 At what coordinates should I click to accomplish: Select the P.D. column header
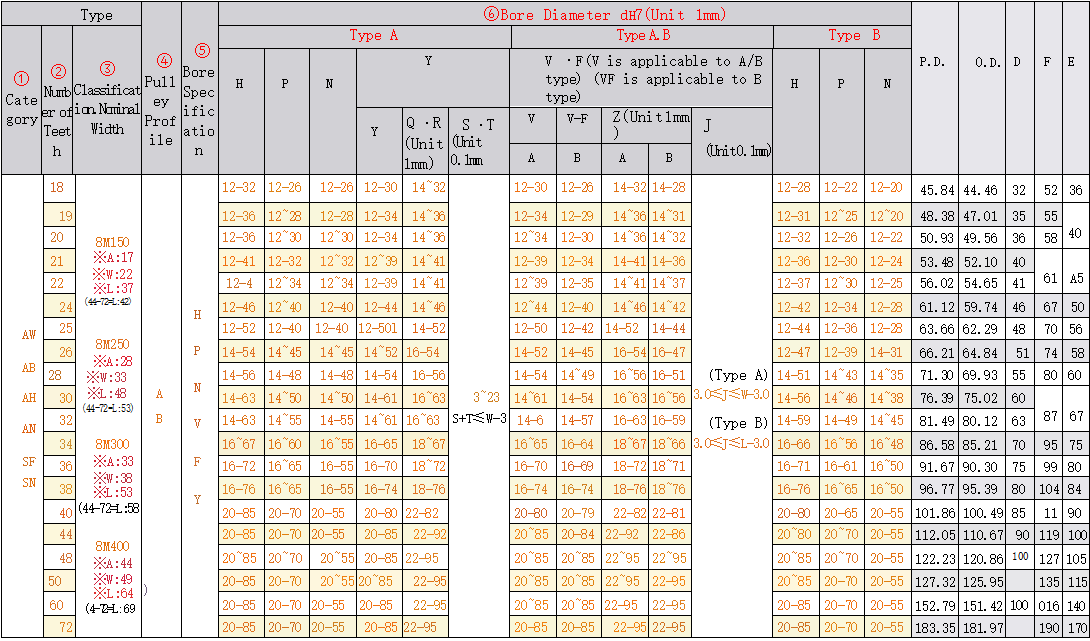click(931, 60)
